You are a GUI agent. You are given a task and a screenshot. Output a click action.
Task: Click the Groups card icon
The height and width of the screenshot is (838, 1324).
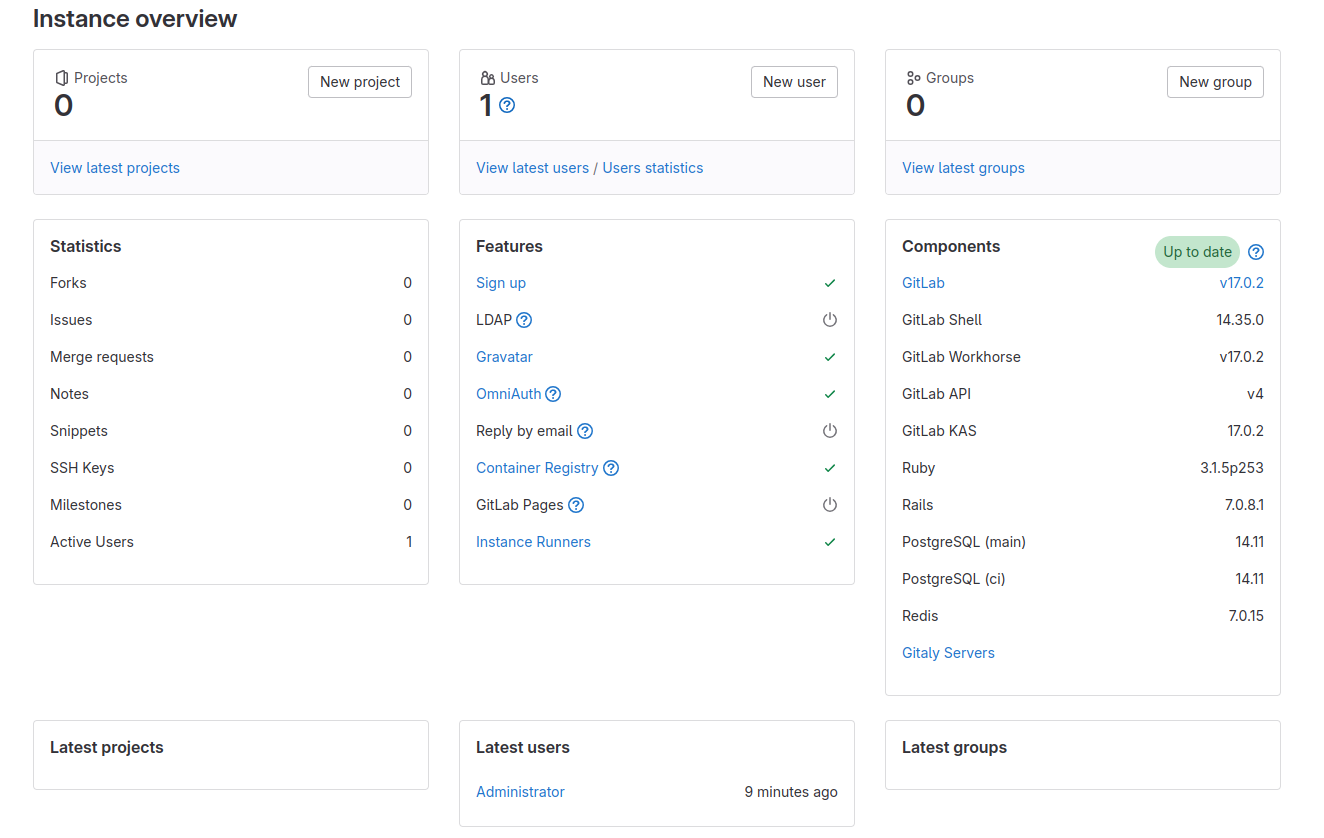tap(913, 78)
